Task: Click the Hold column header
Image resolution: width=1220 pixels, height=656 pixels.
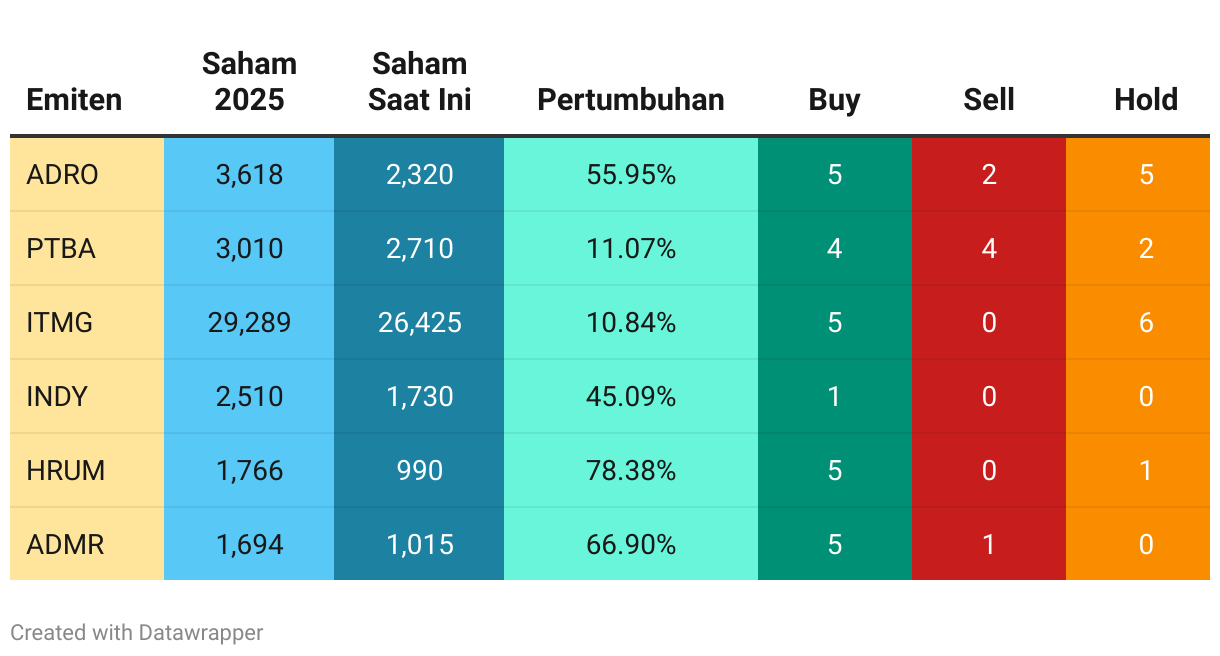Action: [x=1146, y=100]
